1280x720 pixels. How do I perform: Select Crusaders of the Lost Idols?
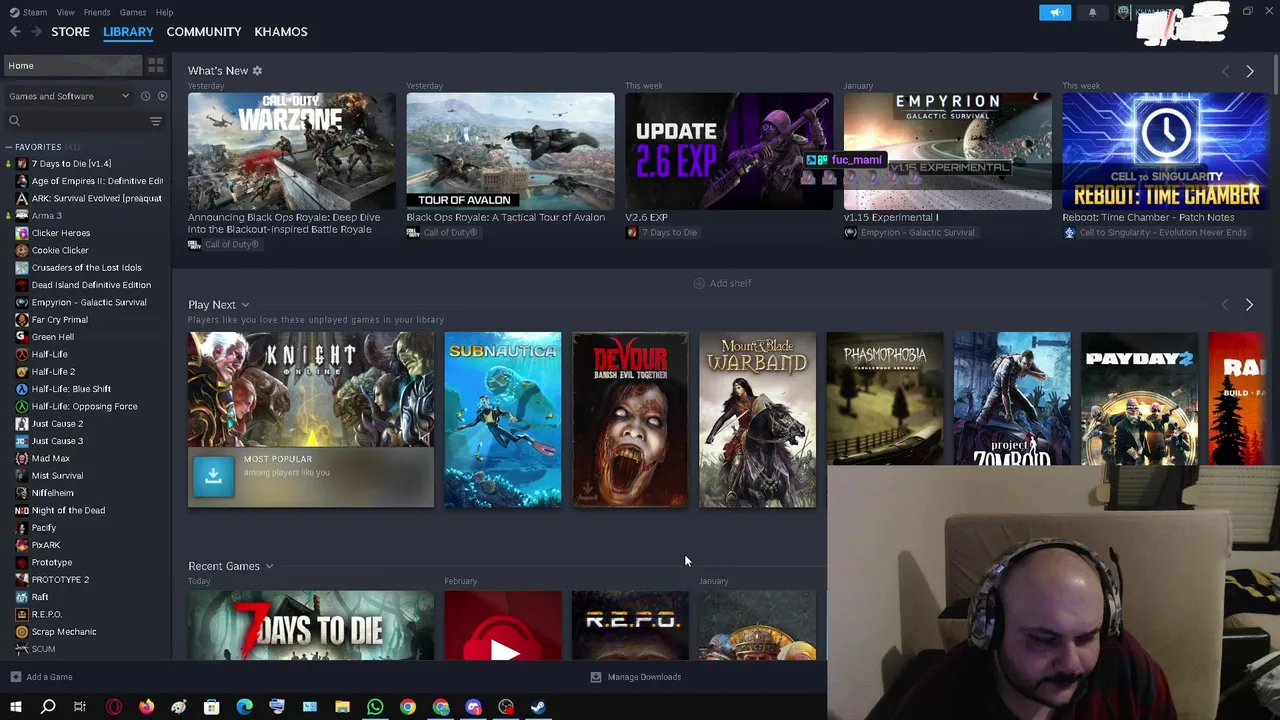point(86,268)
